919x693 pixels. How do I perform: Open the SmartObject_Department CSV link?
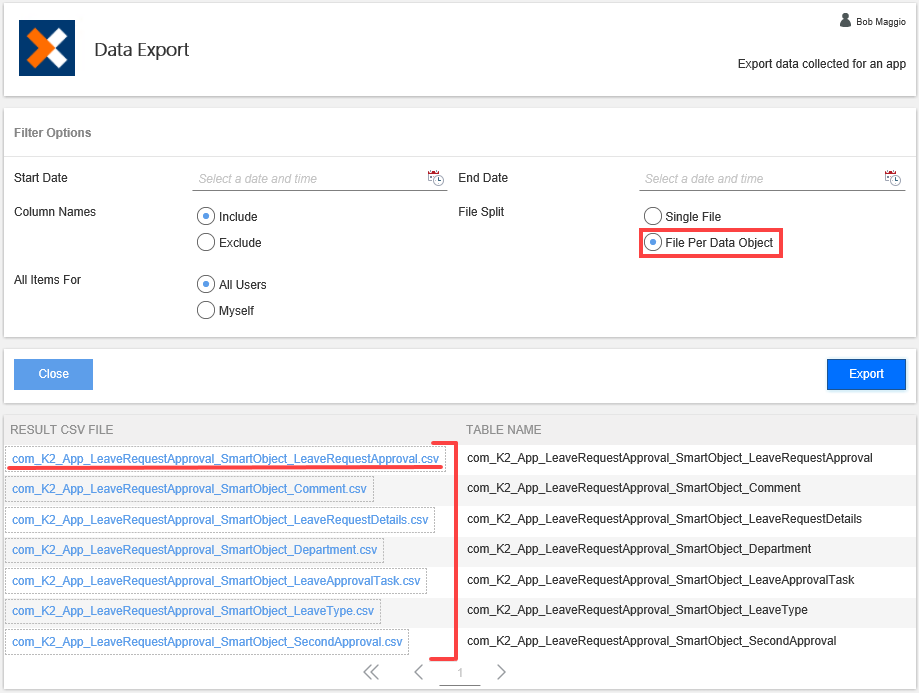196,550
